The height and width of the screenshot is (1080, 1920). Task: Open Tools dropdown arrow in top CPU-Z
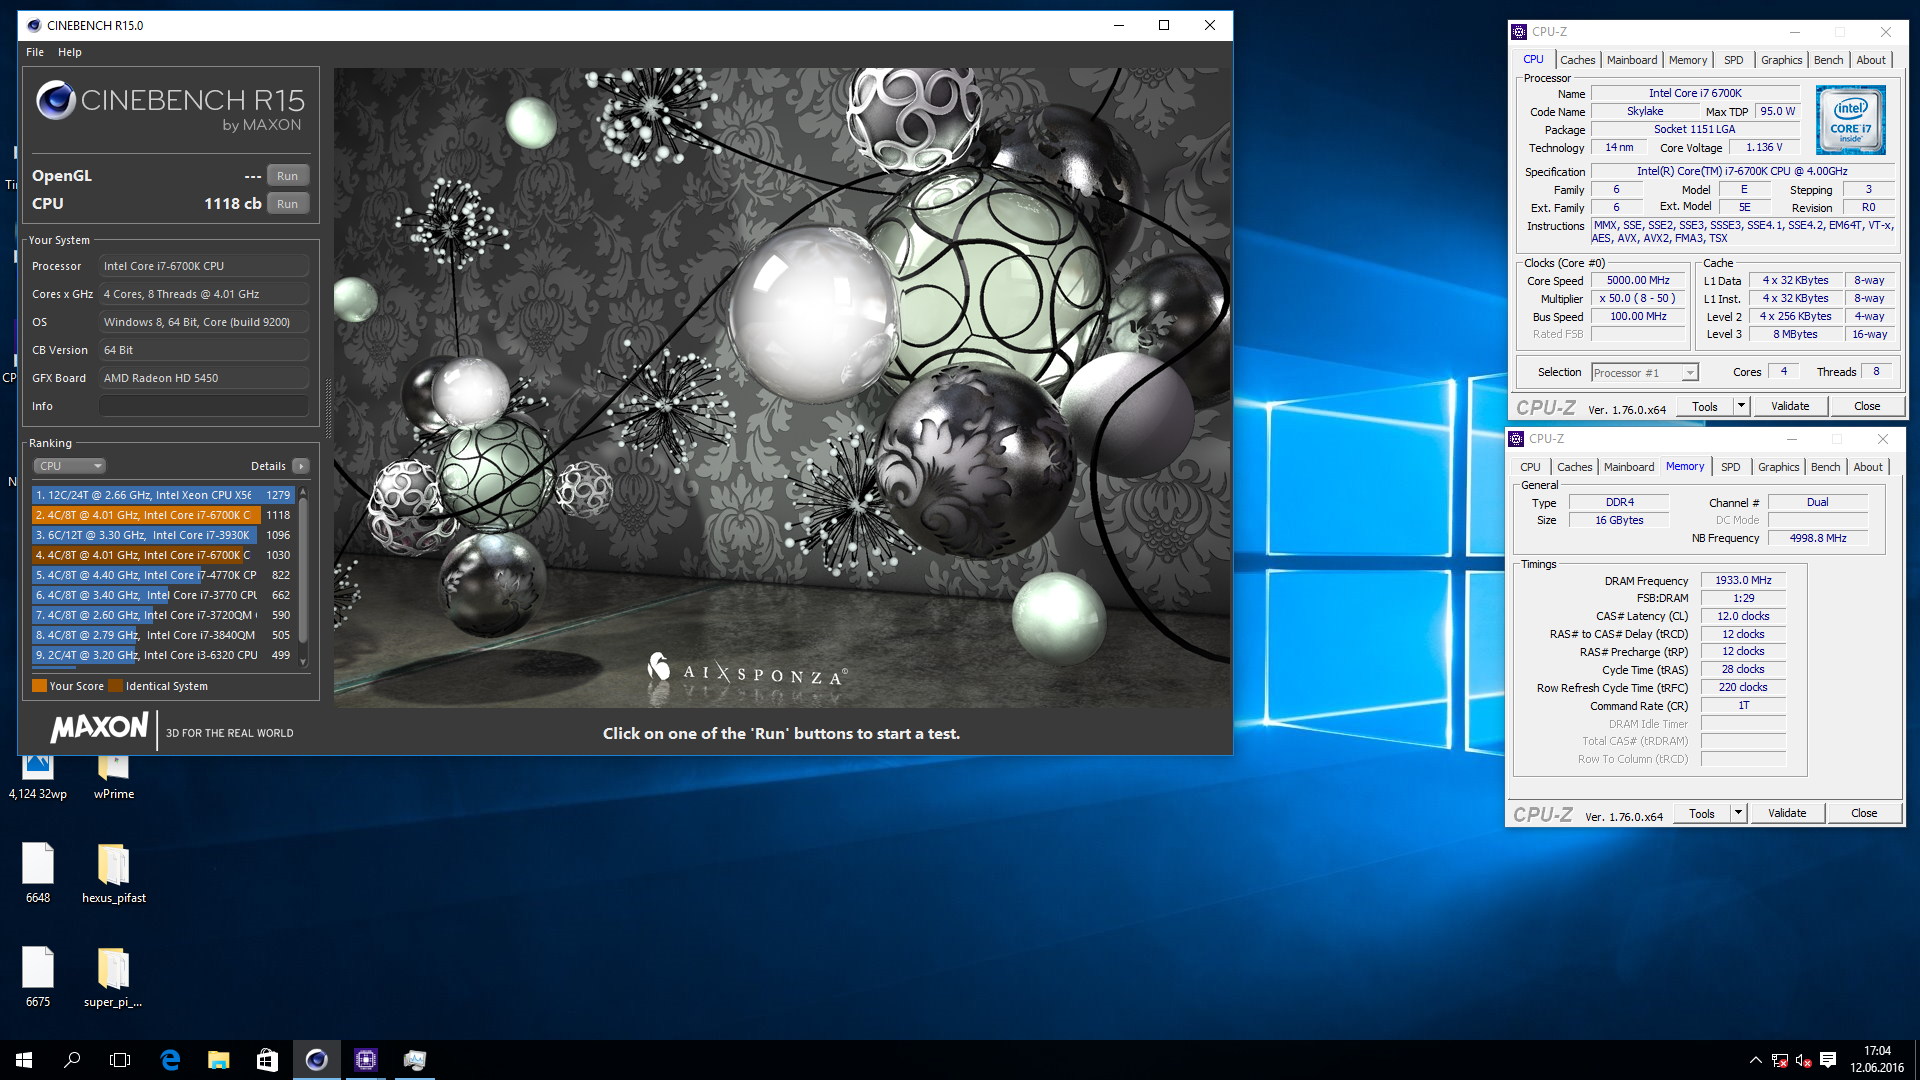1741,407
